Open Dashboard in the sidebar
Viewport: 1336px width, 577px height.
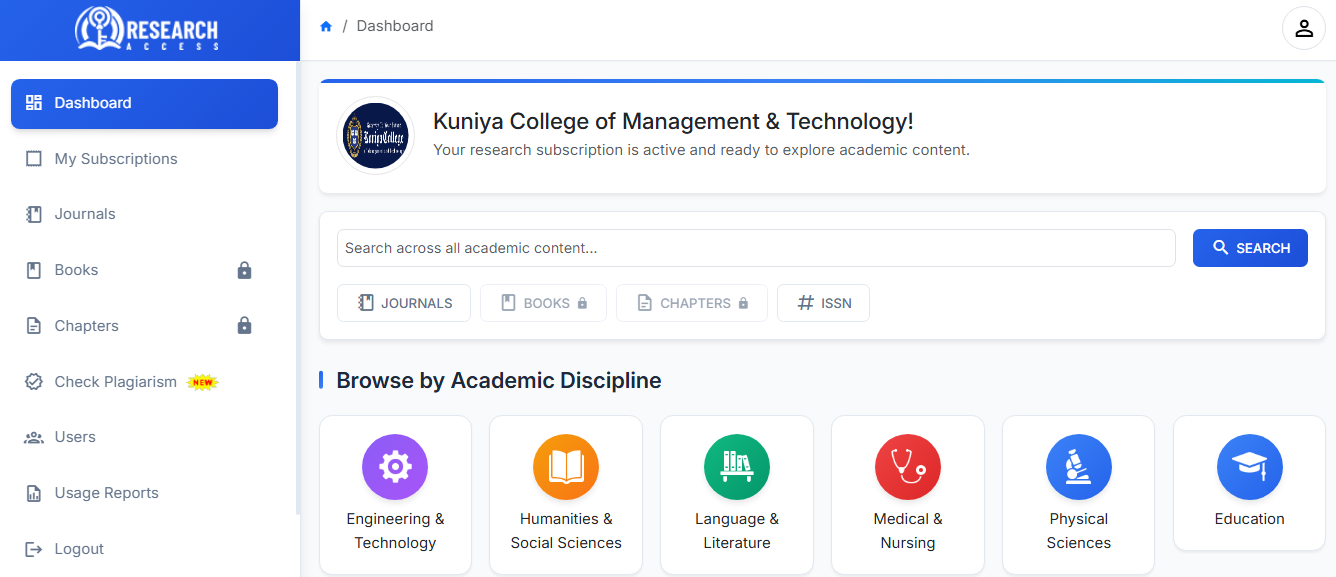[144, 103]
